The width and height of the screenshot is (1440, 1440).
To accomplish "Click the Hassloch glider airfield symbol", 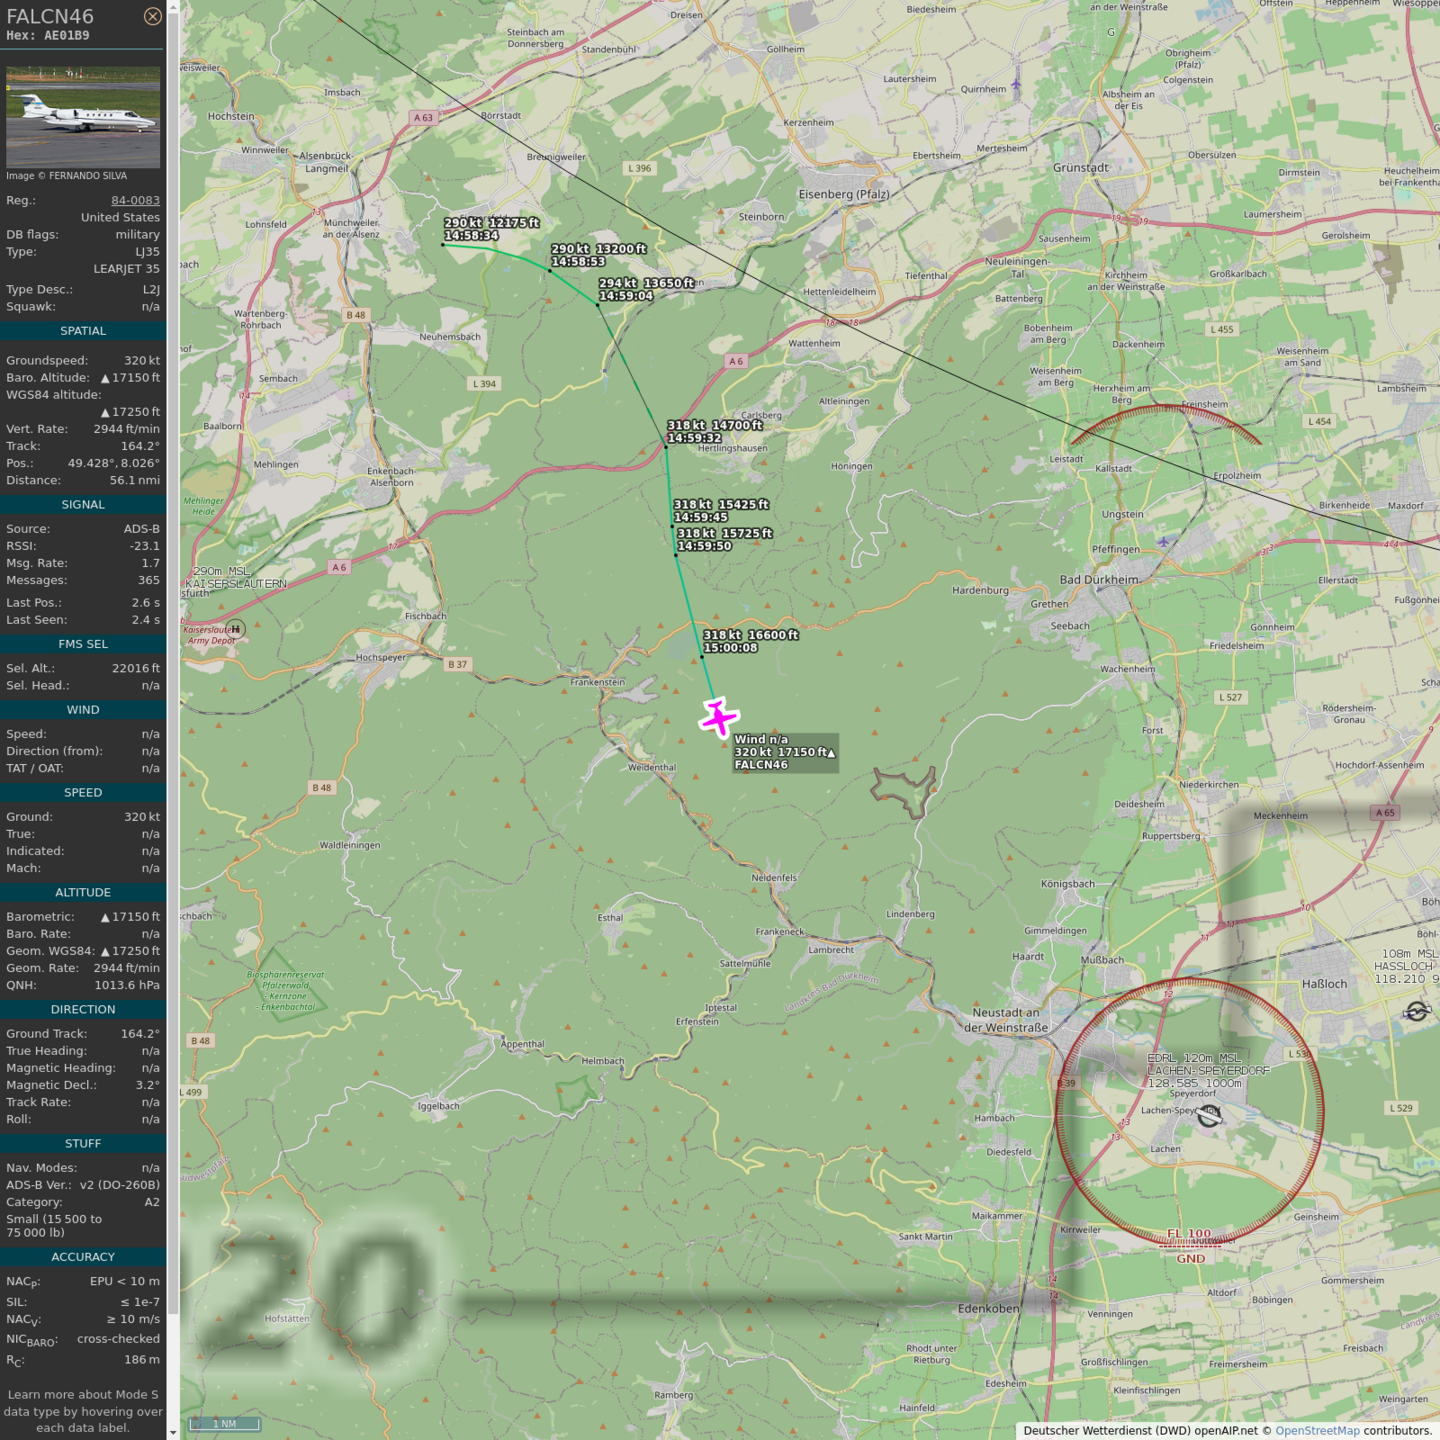I will point(1416,1012).
